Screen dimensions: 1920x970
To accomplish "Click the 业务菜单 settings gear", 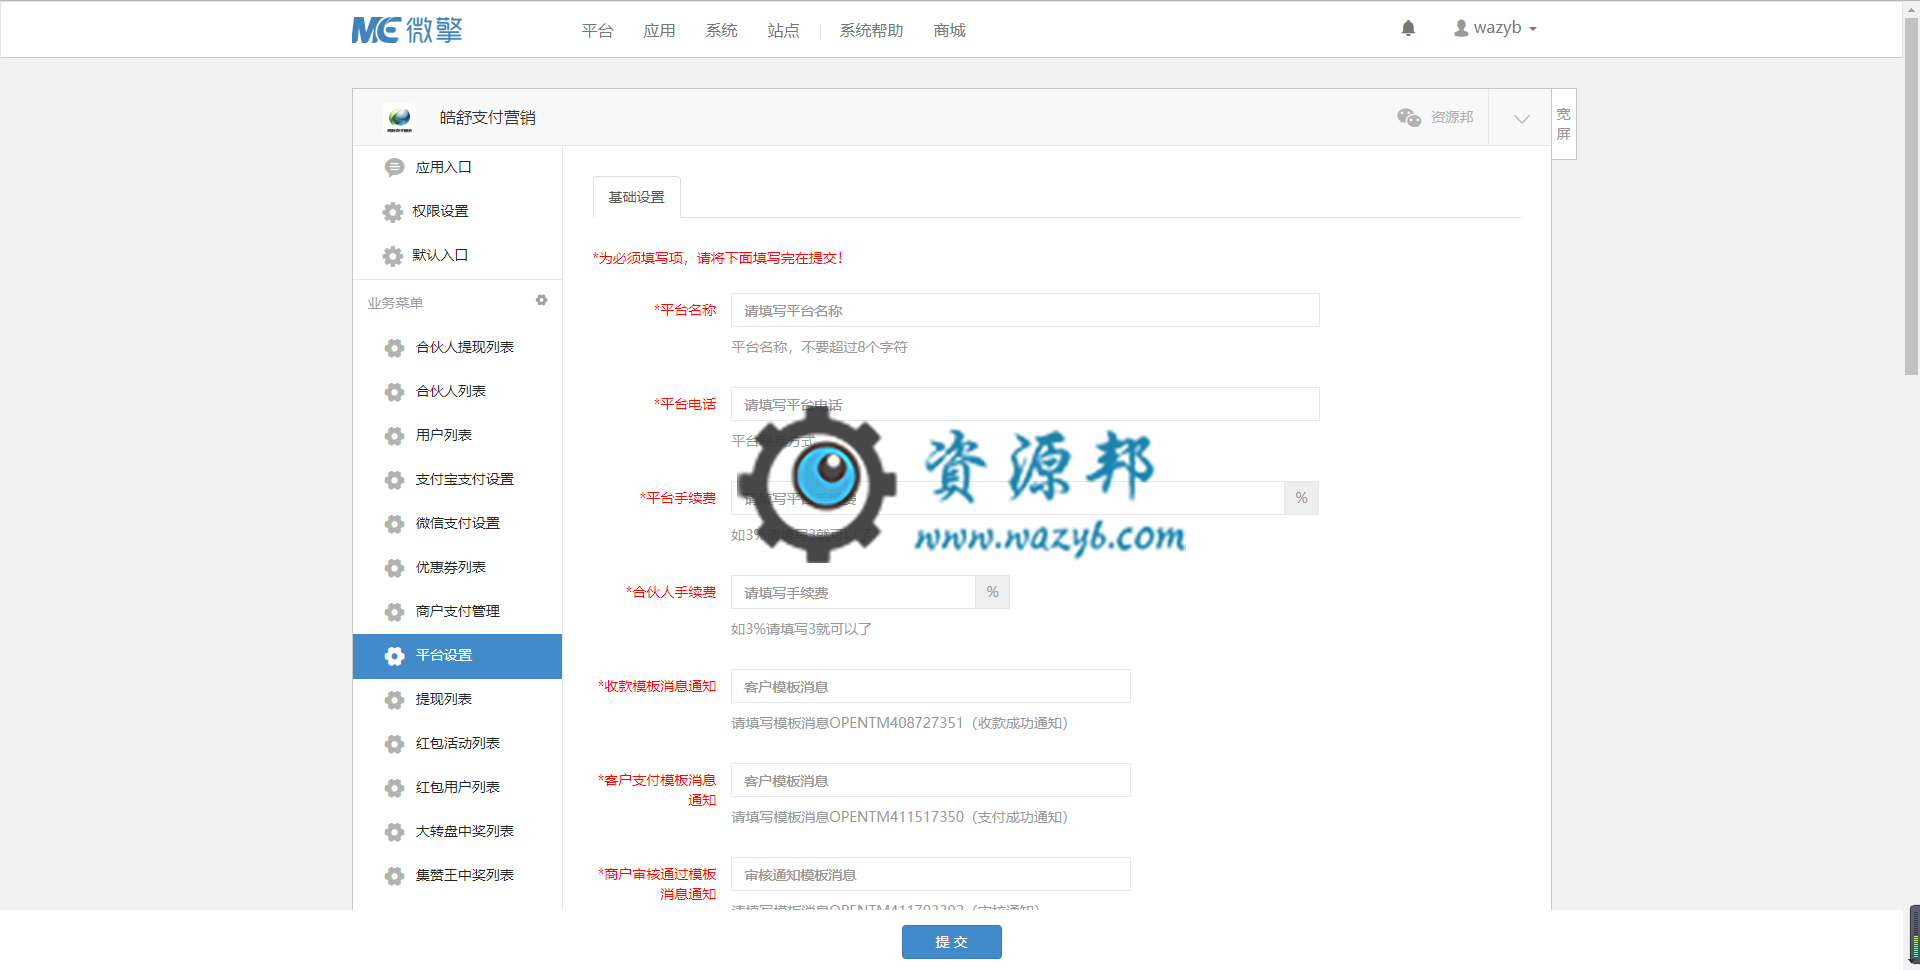I will click(541, 300).
